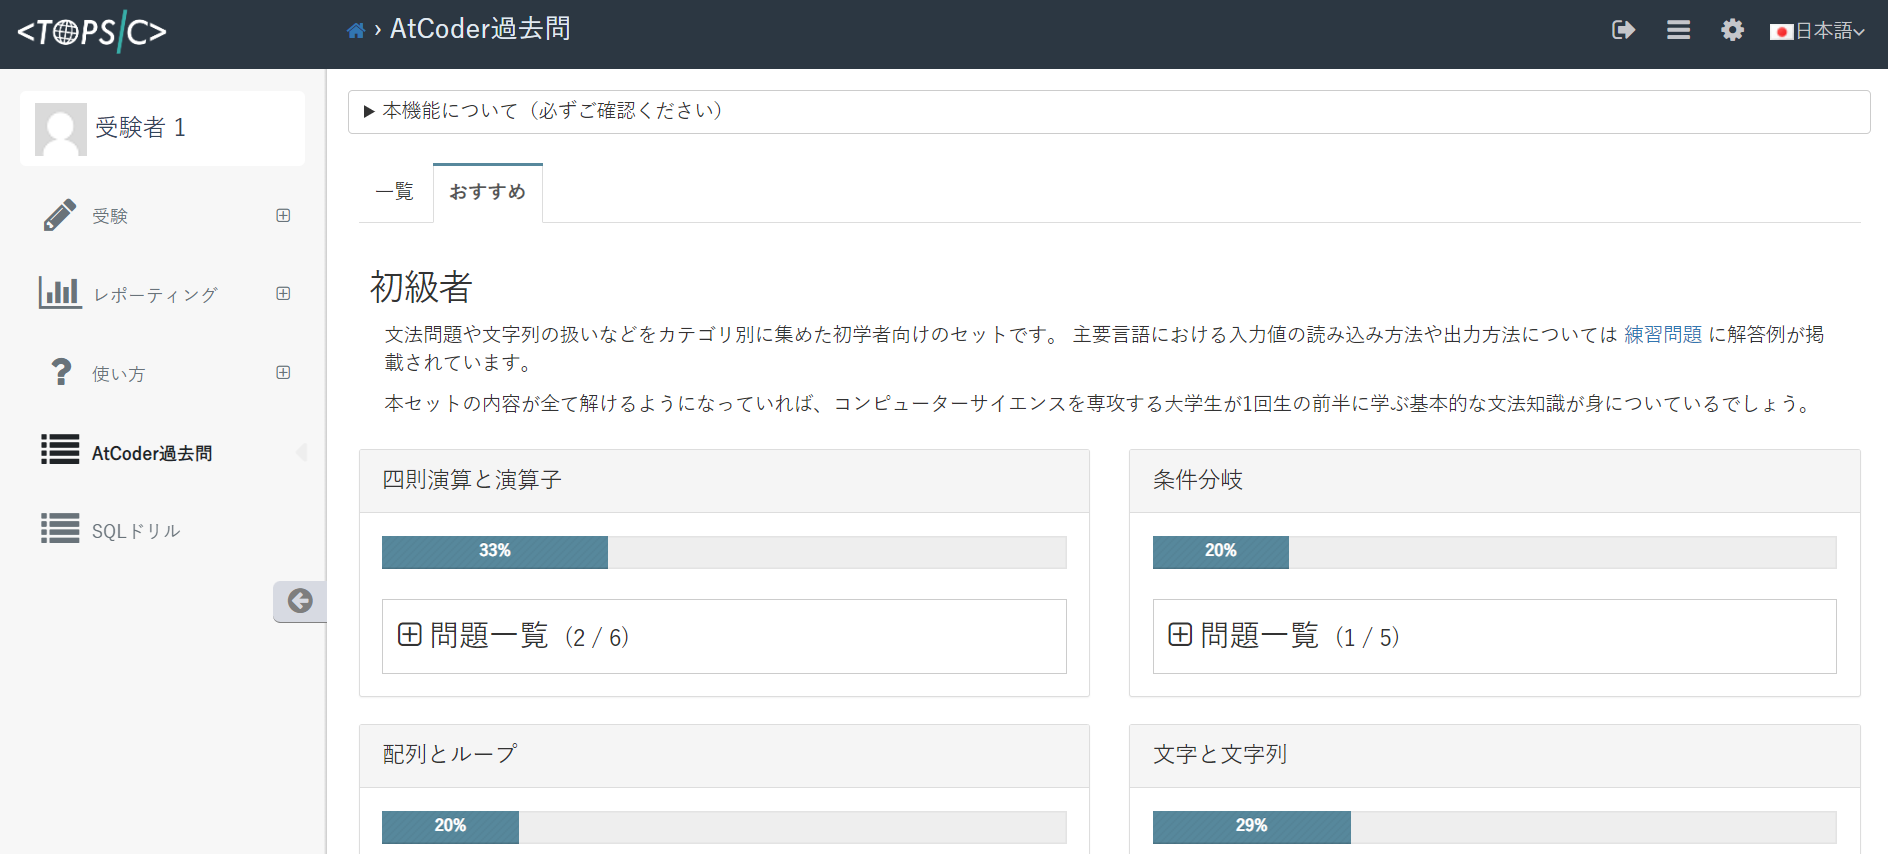Click the 四則演算と演算子 card header
Image resolution: width=1888 pixels, height=854 pixels.
pyautogui.click(x=724, y=481)
